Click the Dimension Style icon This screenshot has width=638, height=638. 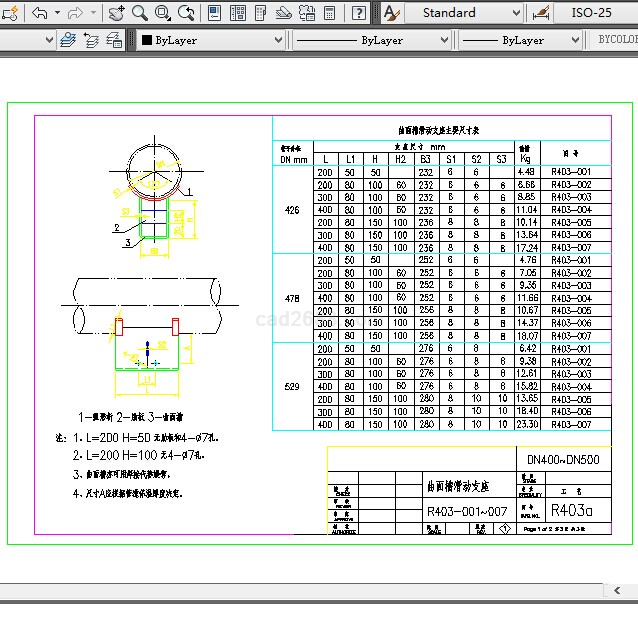(541, 13)
